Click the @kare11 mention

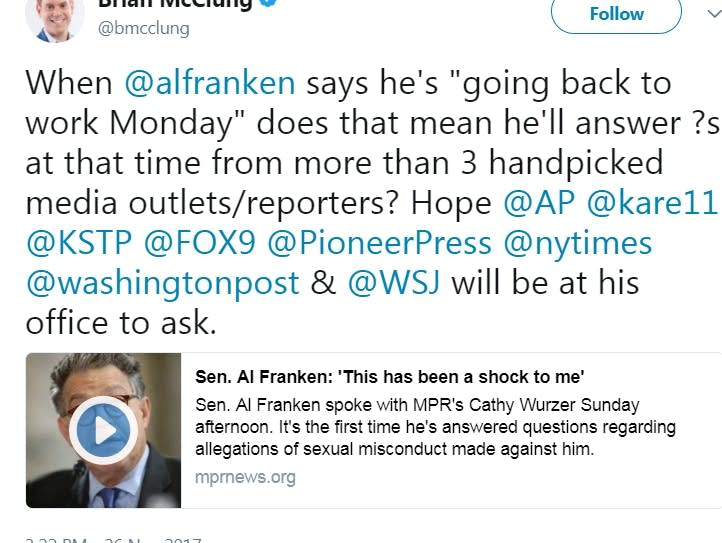point(653,203)
